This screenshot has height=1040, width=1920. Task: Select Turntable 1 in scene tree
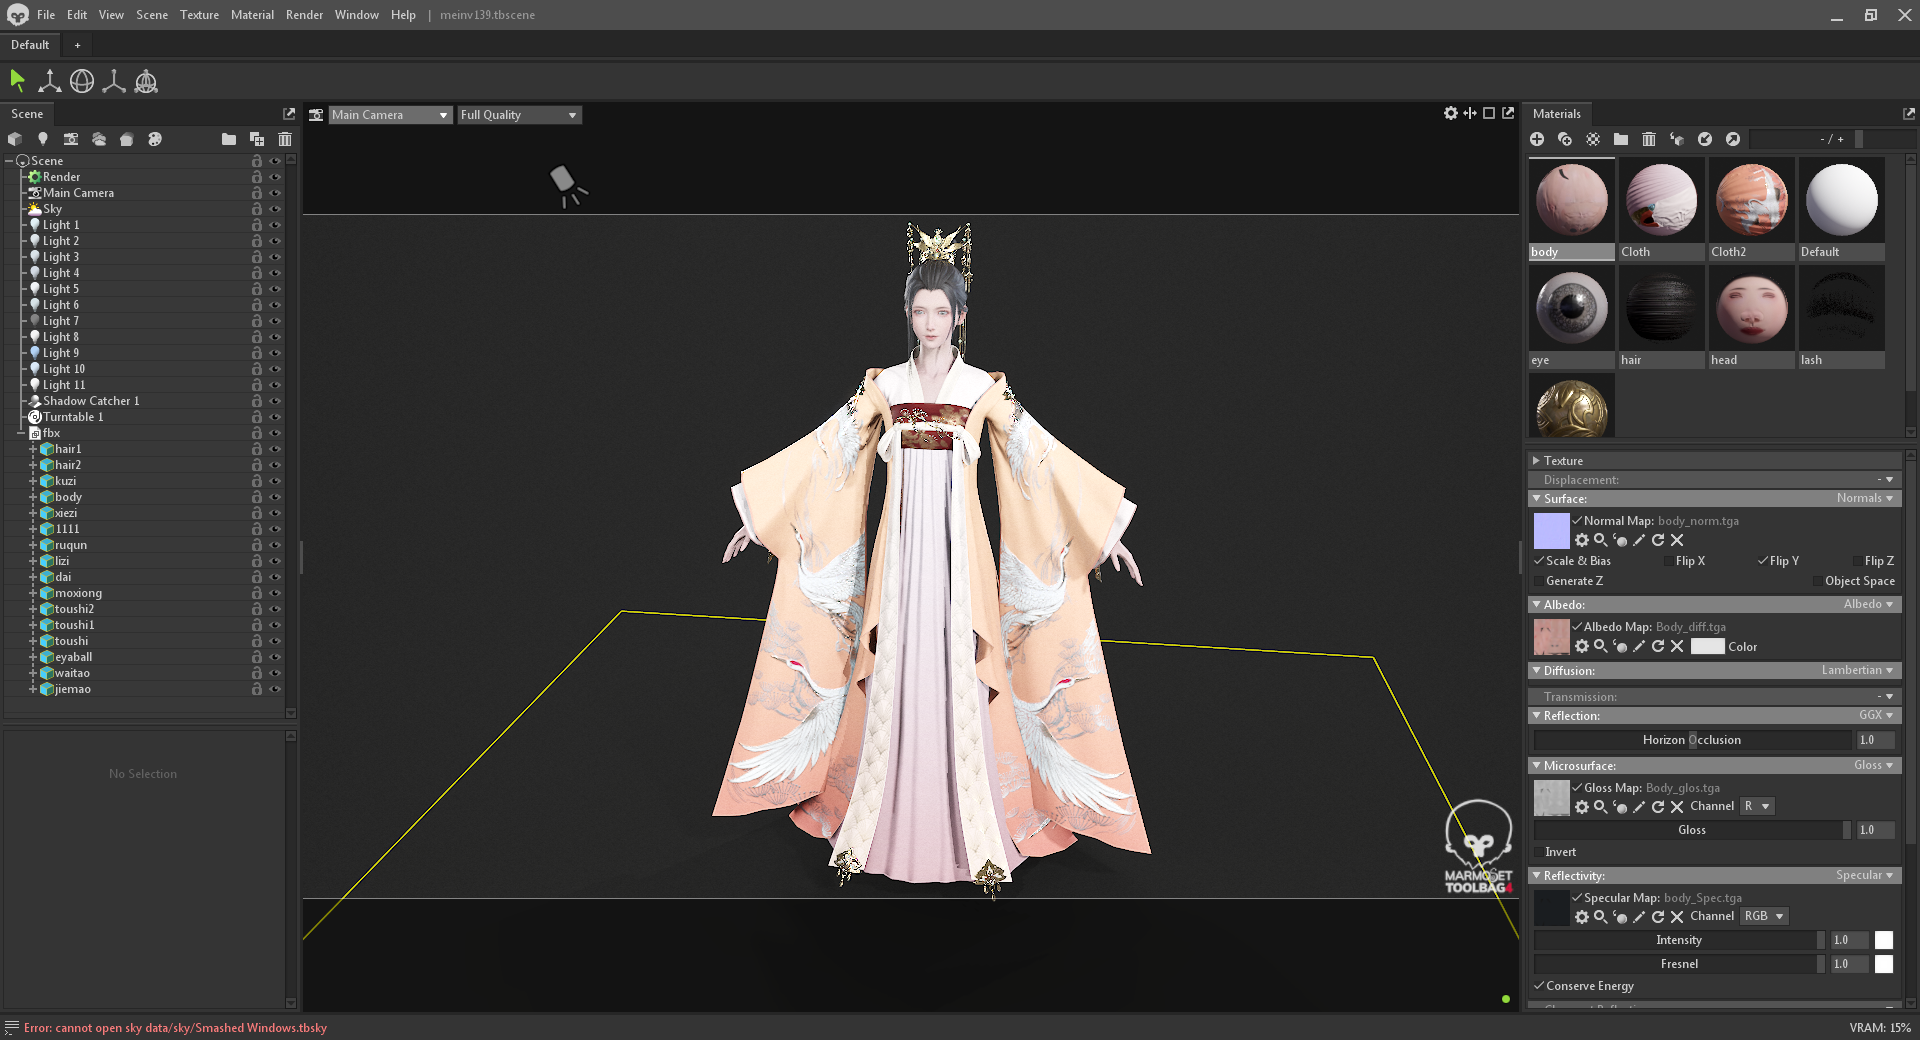click(x=73, y=417)
